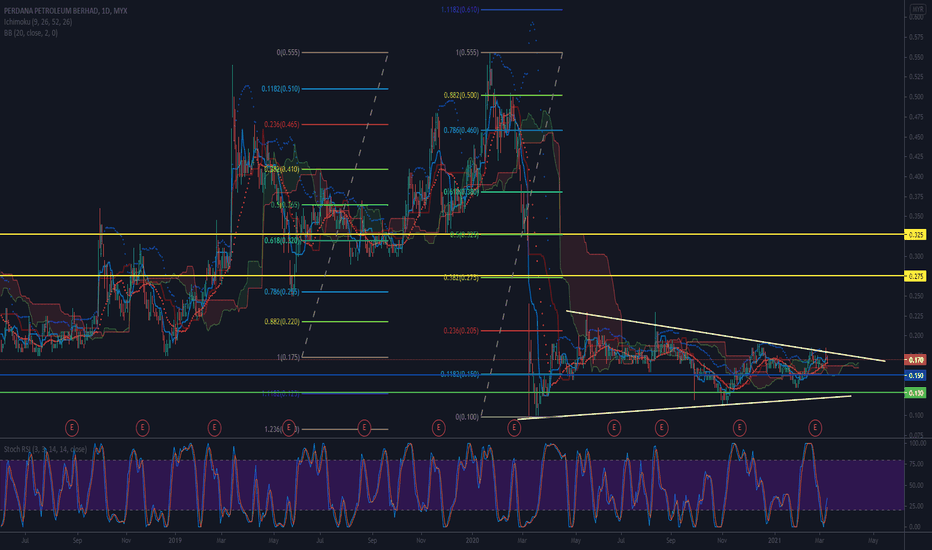Select the 0.618(0.380) Fibonacci label
The height and width of the screenshot is (550, 932).
click(461, 192)
